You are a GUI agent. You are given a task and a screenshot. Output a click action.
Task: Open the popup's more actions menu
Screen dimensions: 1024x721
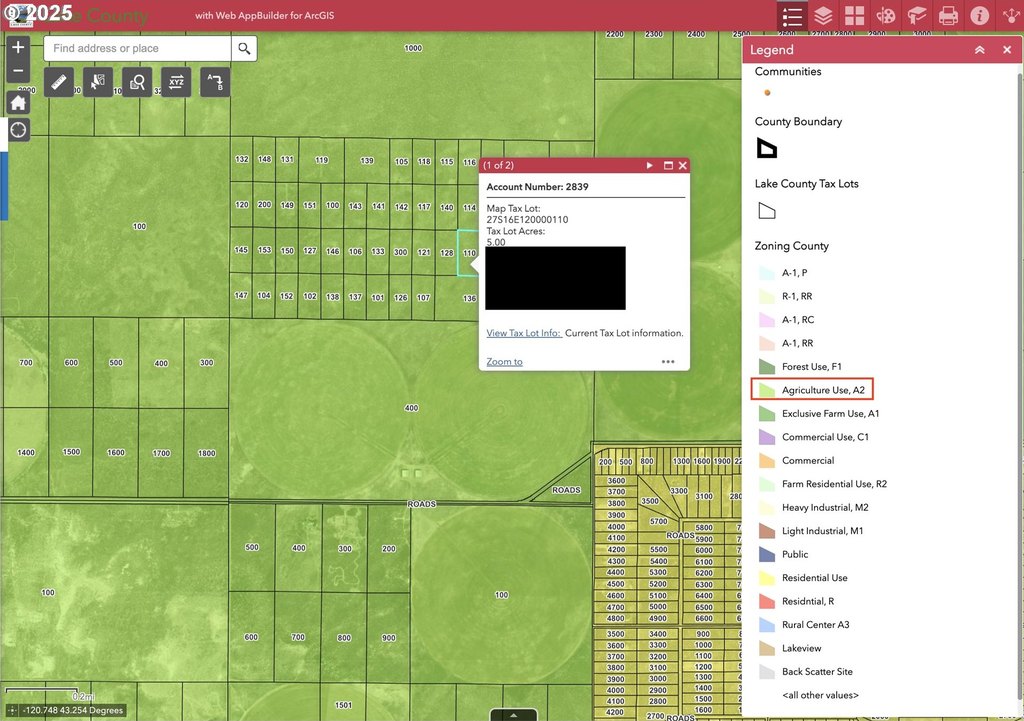pyautogui.click(x=668, y=362)
